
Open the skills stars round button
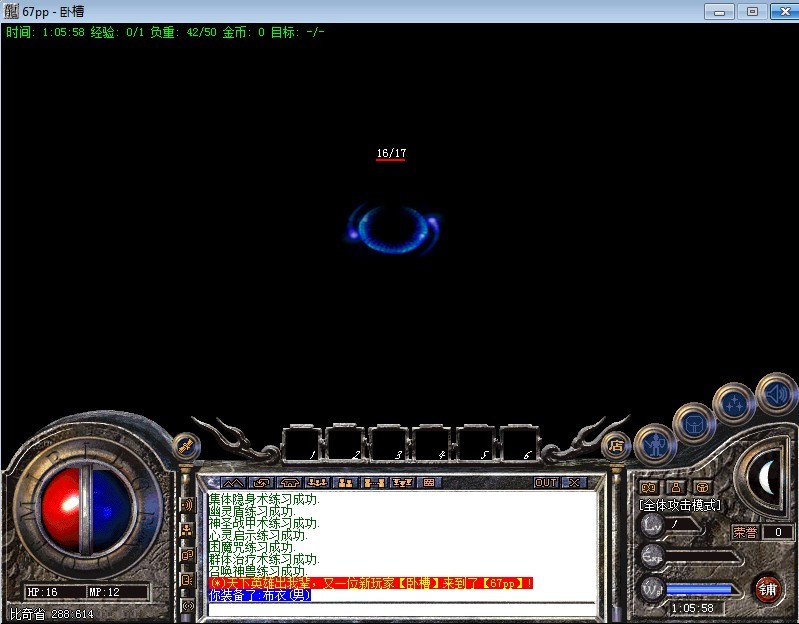click(734, 403)
